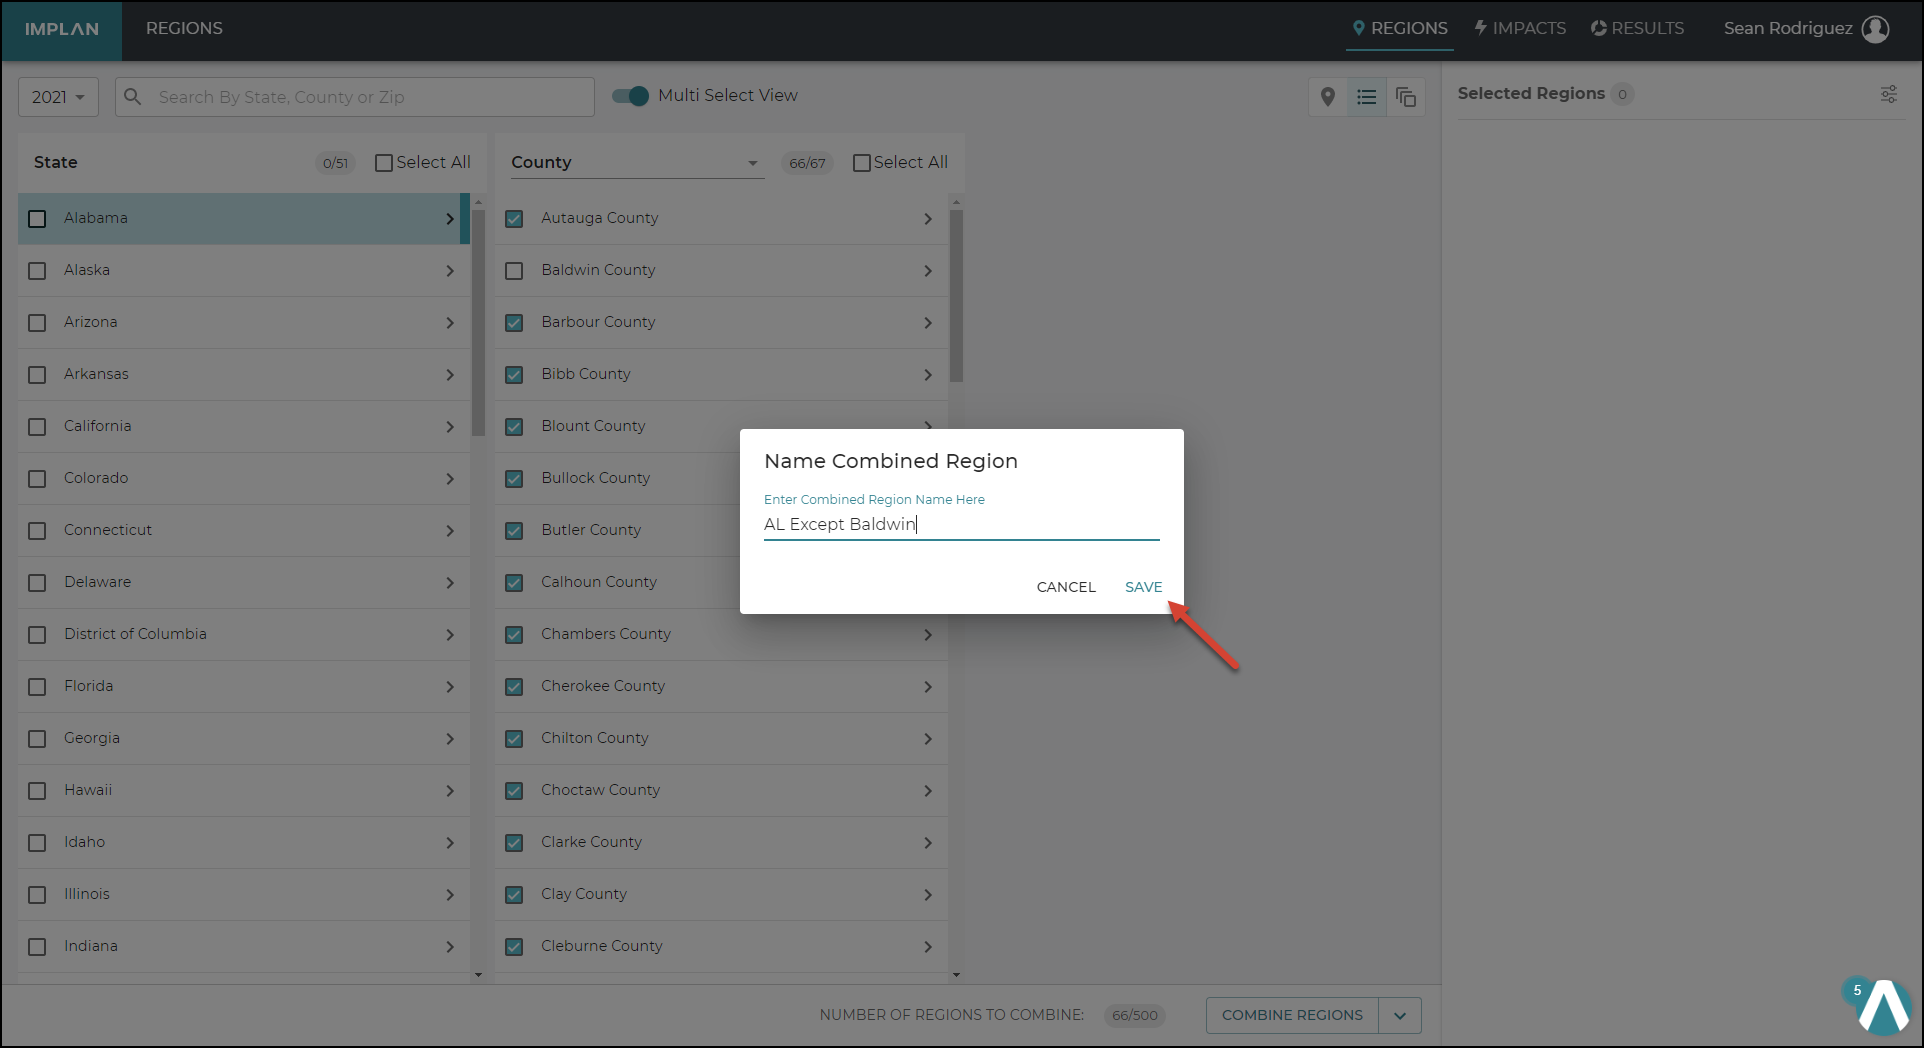Expand Hawaii chevron
1924x1048 pixels.
pos(450,790)
